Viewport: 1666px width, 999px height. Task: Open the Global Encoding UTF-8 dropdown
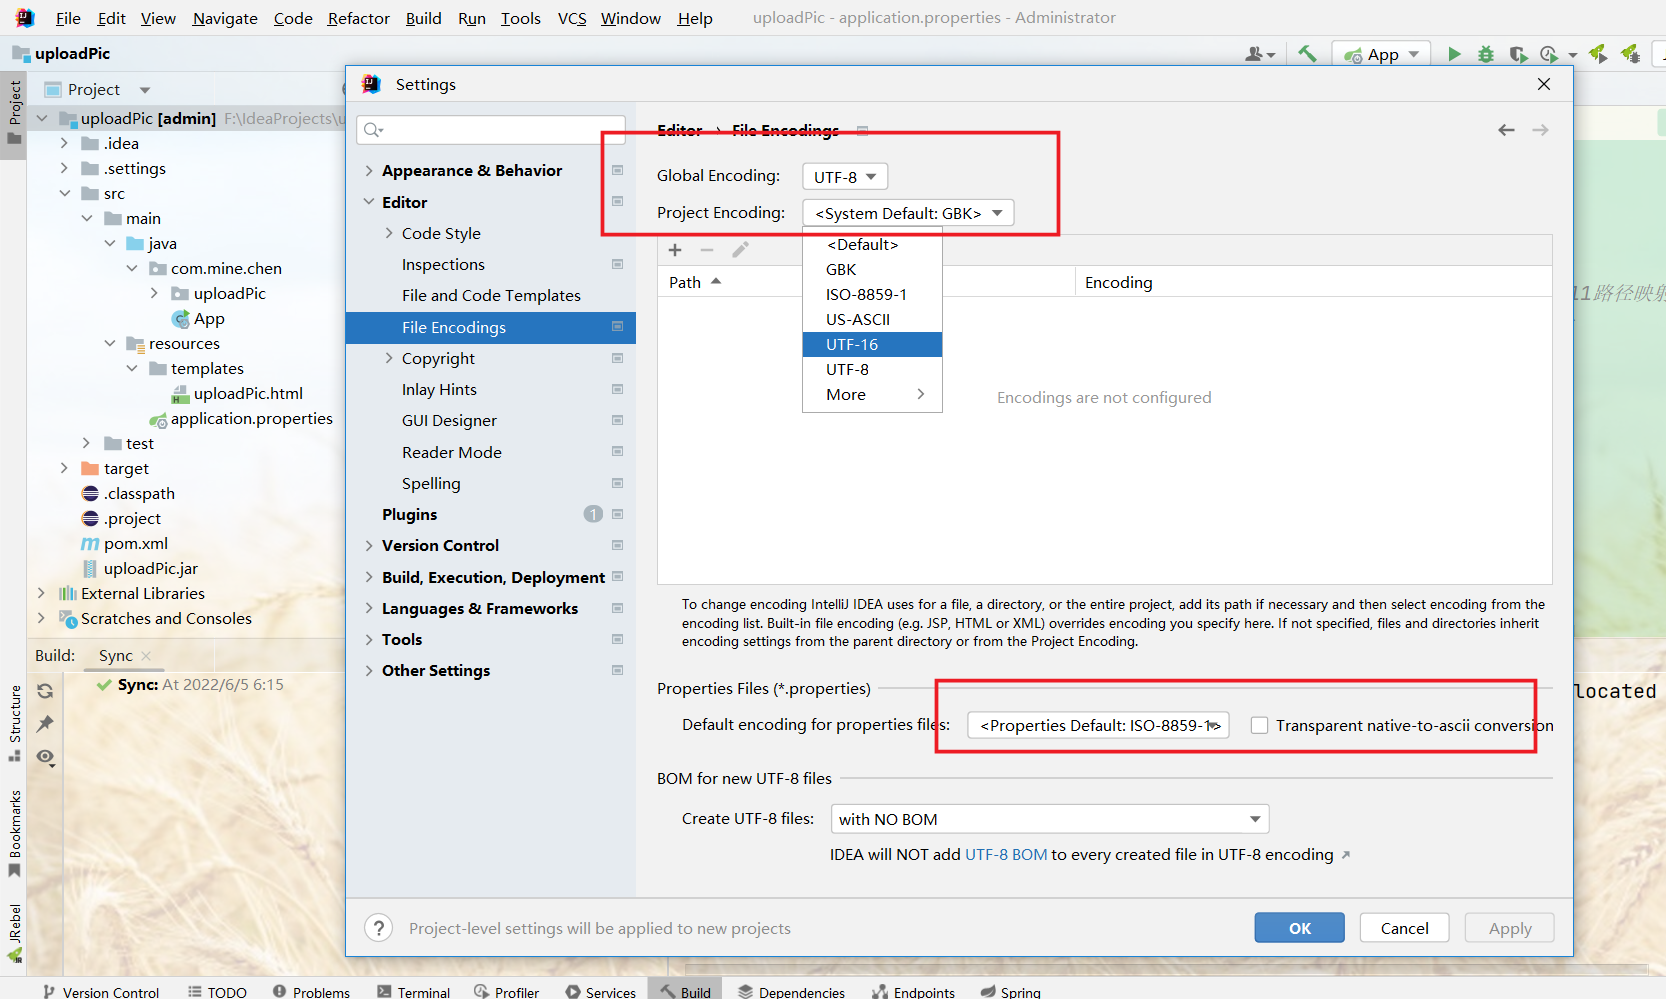[845, 177]
